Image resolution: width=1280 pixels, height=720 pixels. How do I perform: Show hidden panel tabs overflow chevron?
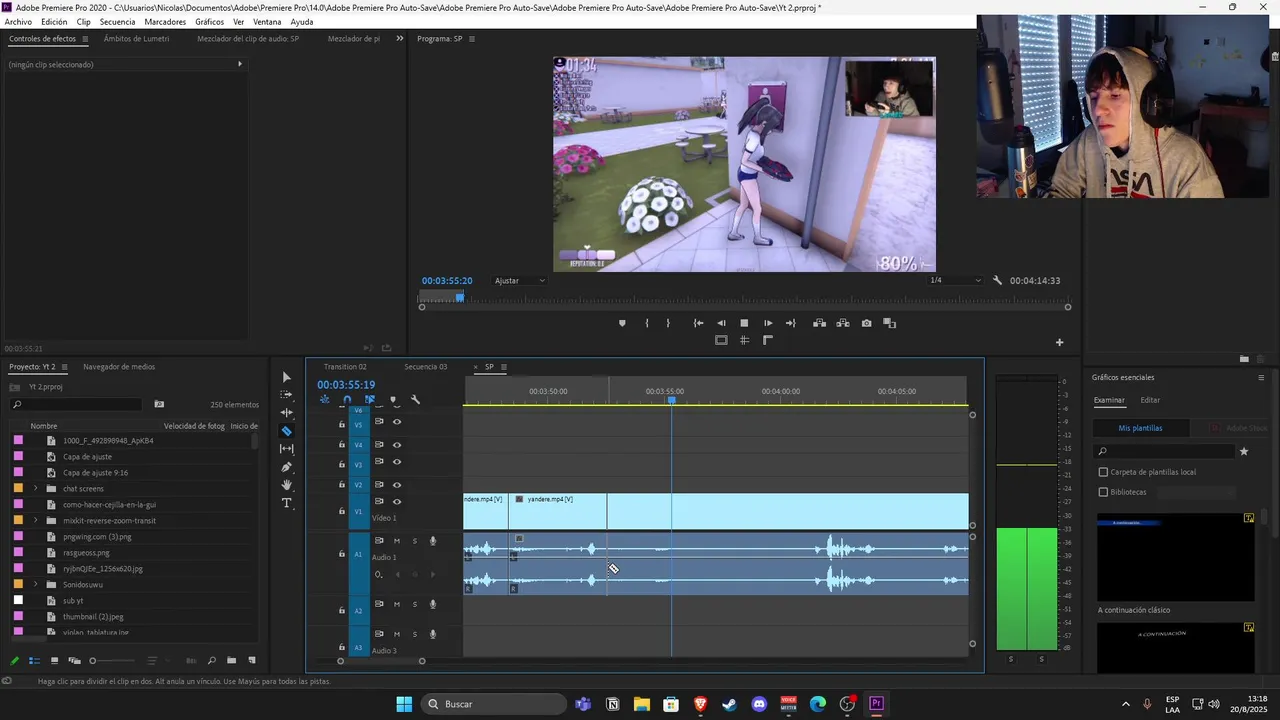[x=399, y=39]
